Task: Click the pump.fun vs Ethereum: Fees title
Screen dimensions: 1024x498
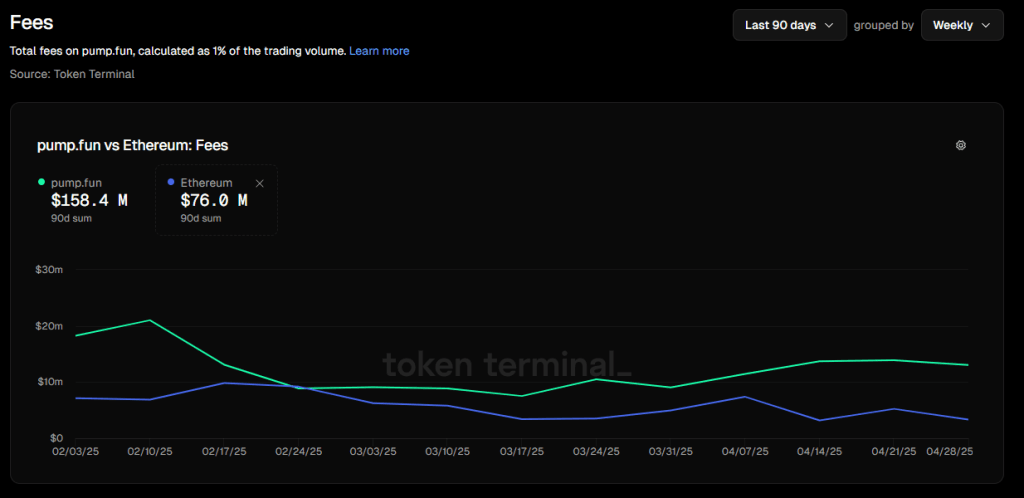Action: 133,146
